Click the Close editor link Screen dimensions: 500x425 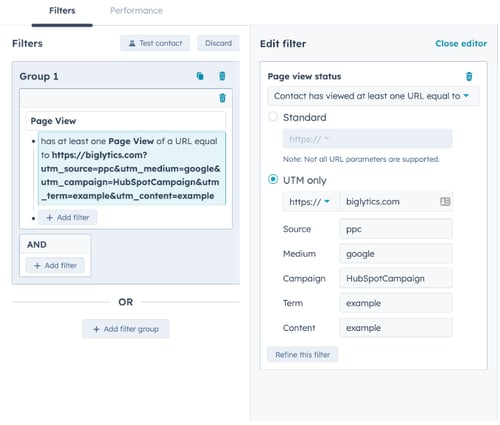[461, 43]
